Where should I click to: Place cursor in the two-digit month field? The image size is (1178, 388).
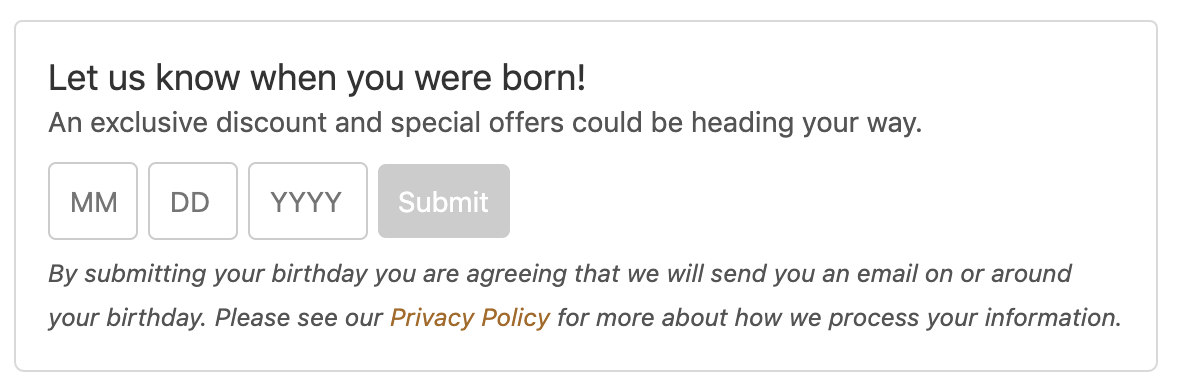93,202
